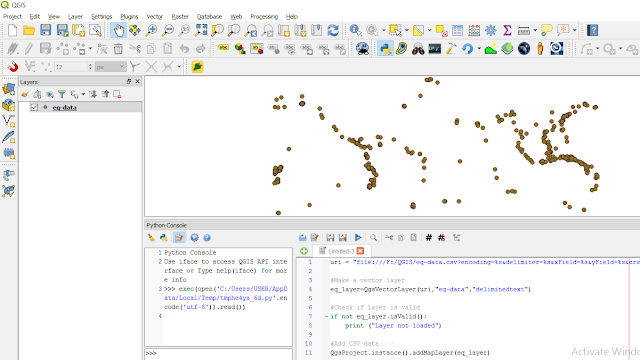Activate the Zoom Out magnifier tool
The image size is (640, 360).
[168, 30]
